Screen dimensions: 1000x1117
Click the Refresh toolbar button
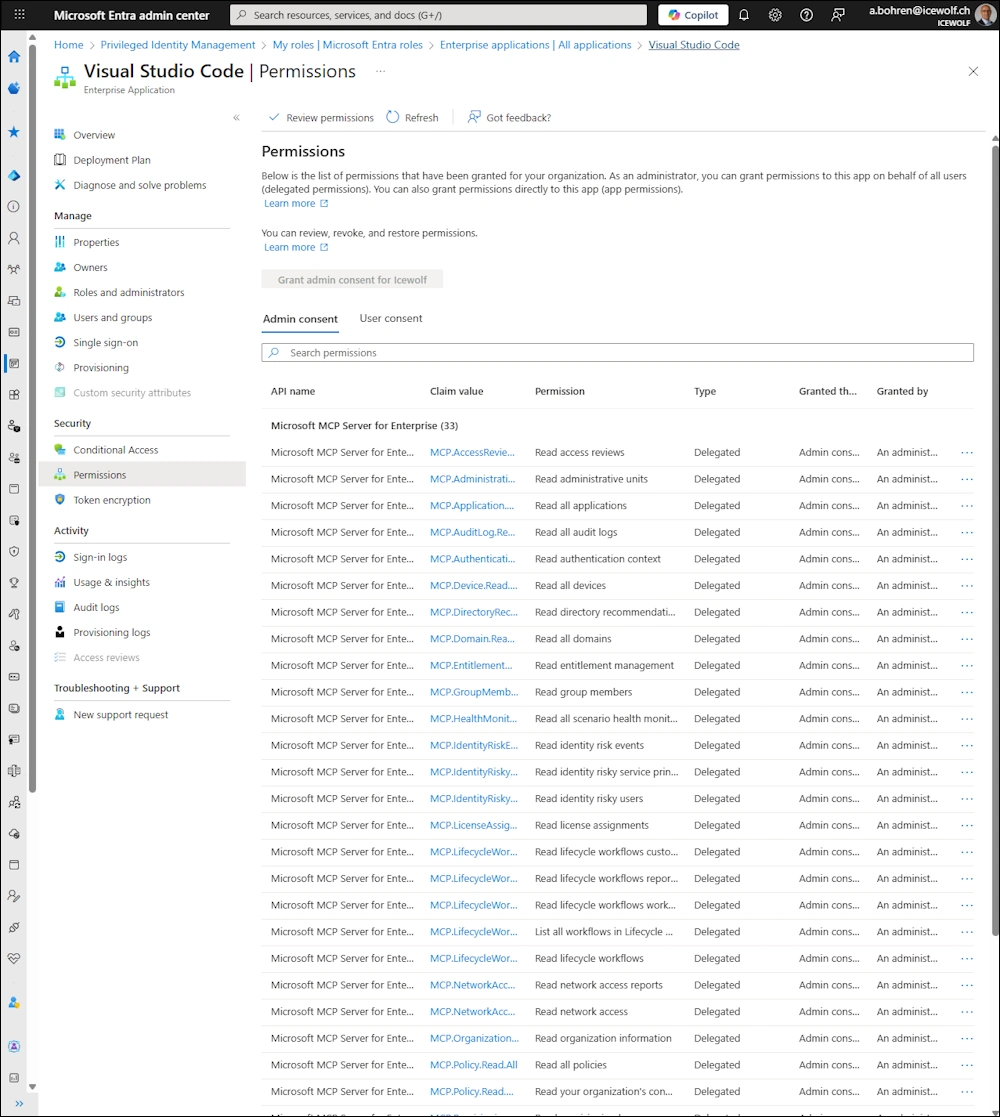(412, 117)
